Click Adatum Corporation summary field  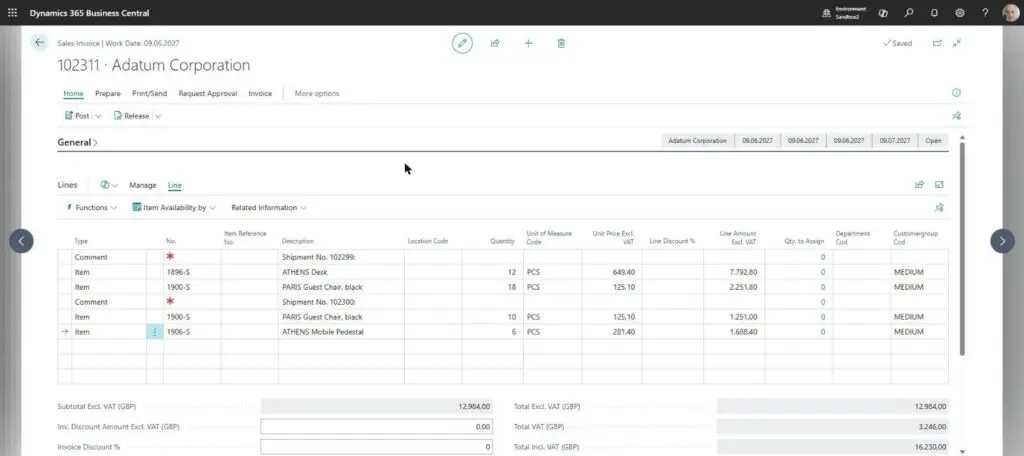pos(697,140)
